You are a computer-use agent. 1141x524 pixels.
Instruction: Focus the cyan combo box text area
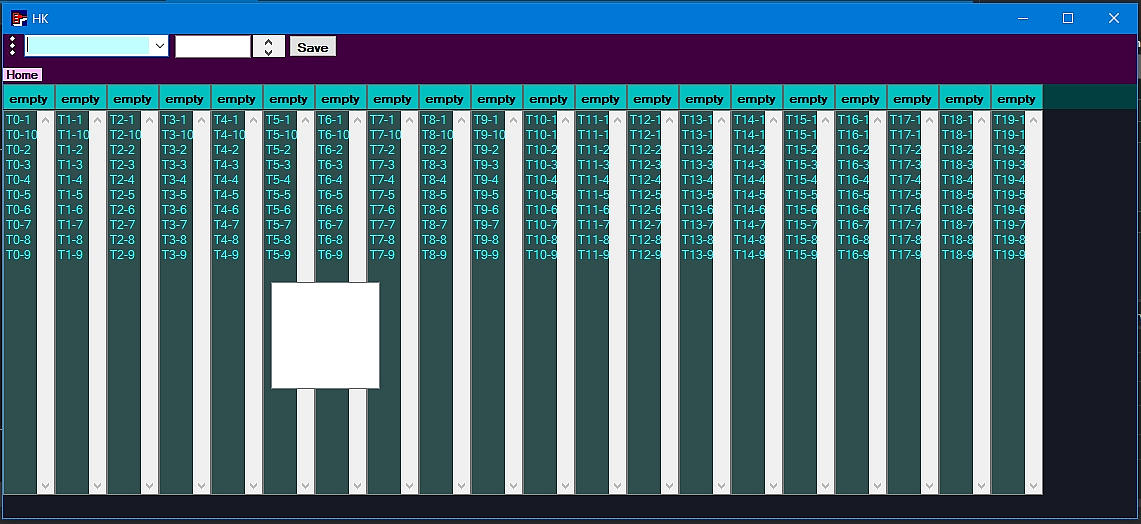coord(88,47)
